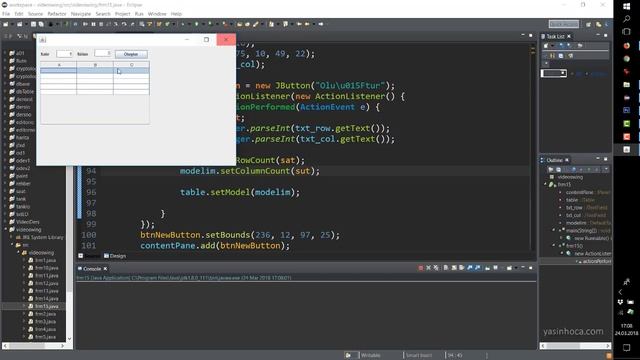640x360 pixels.
Task: Collapse the frm15() constructor node in Outline
Action: 553,246
